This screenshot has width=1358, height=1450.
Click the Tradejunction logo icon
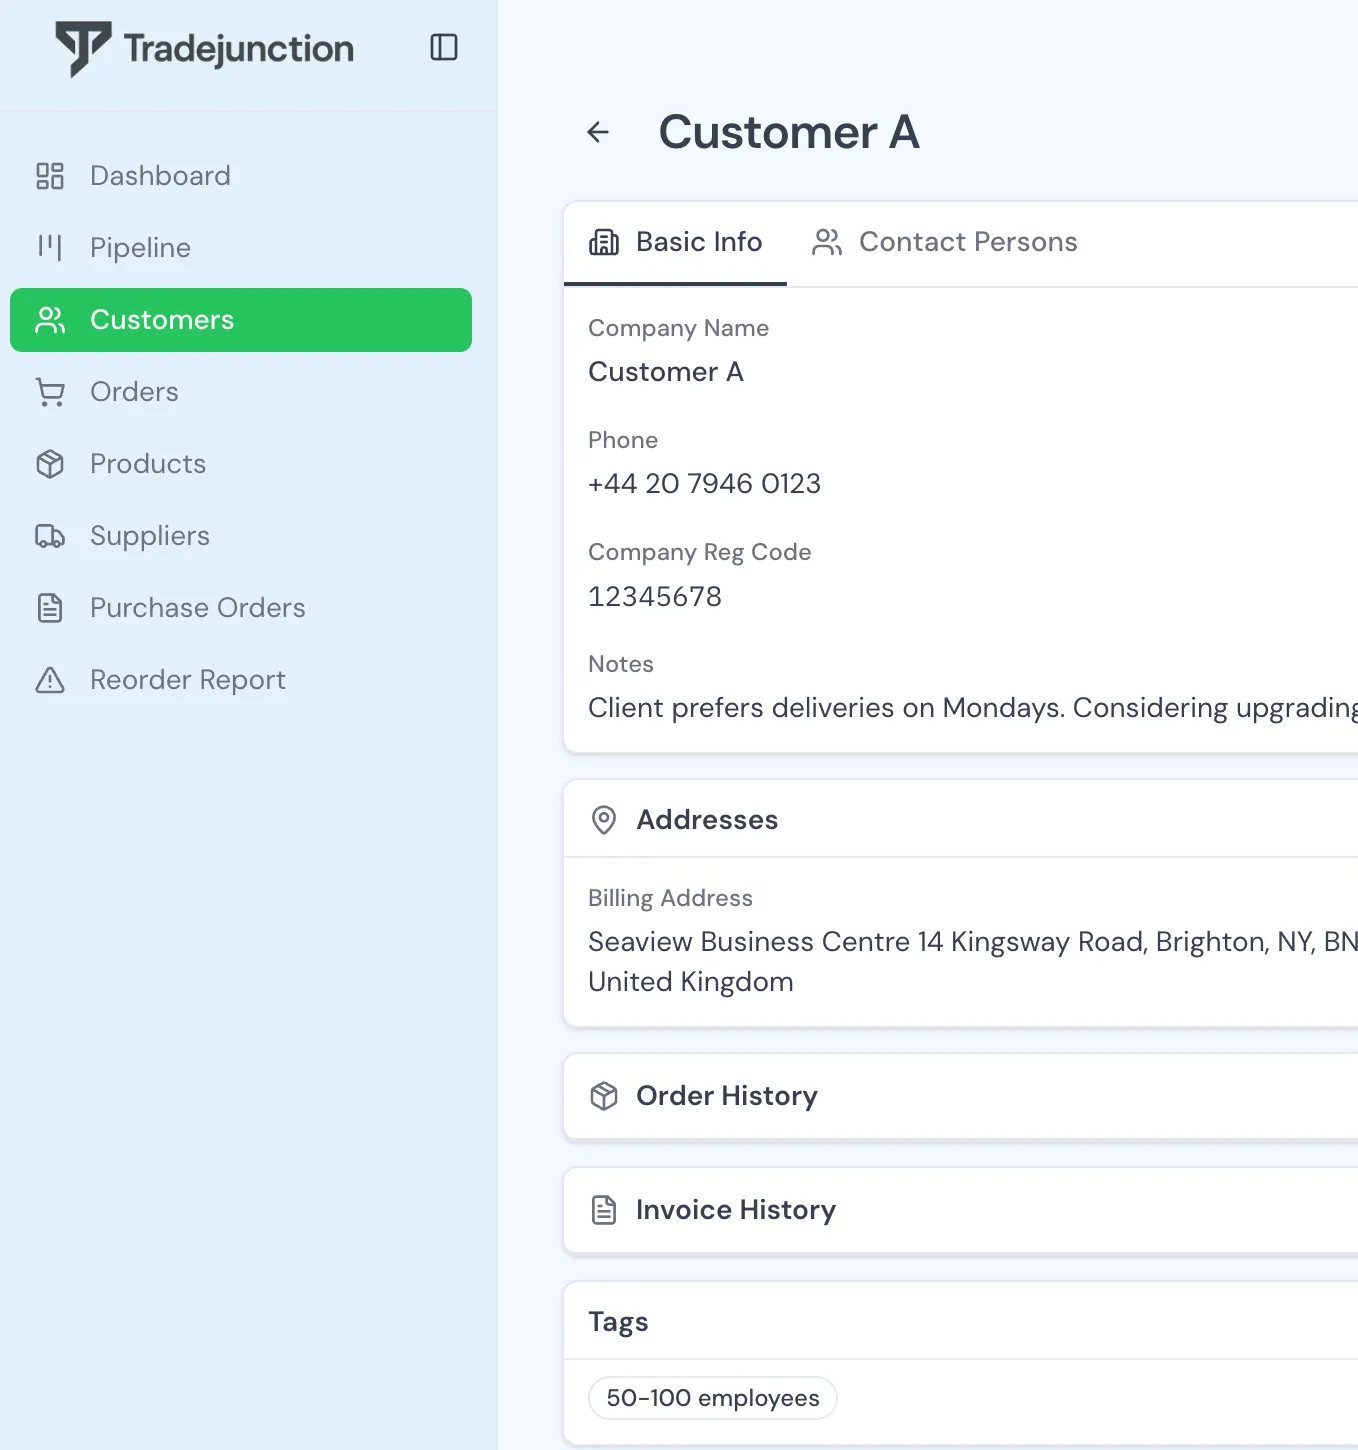(83, 49)
